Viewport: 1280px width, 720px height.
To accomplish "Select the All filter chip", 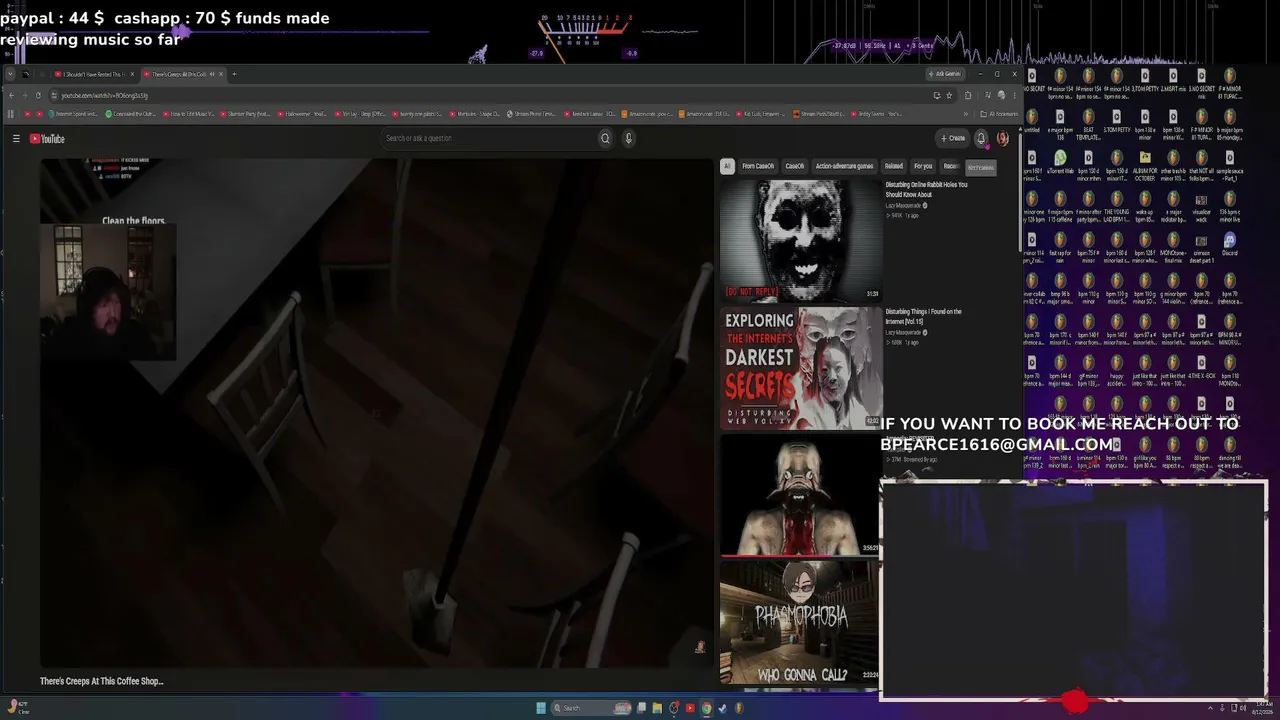I will pyautogui.click(x=727, y=166).
